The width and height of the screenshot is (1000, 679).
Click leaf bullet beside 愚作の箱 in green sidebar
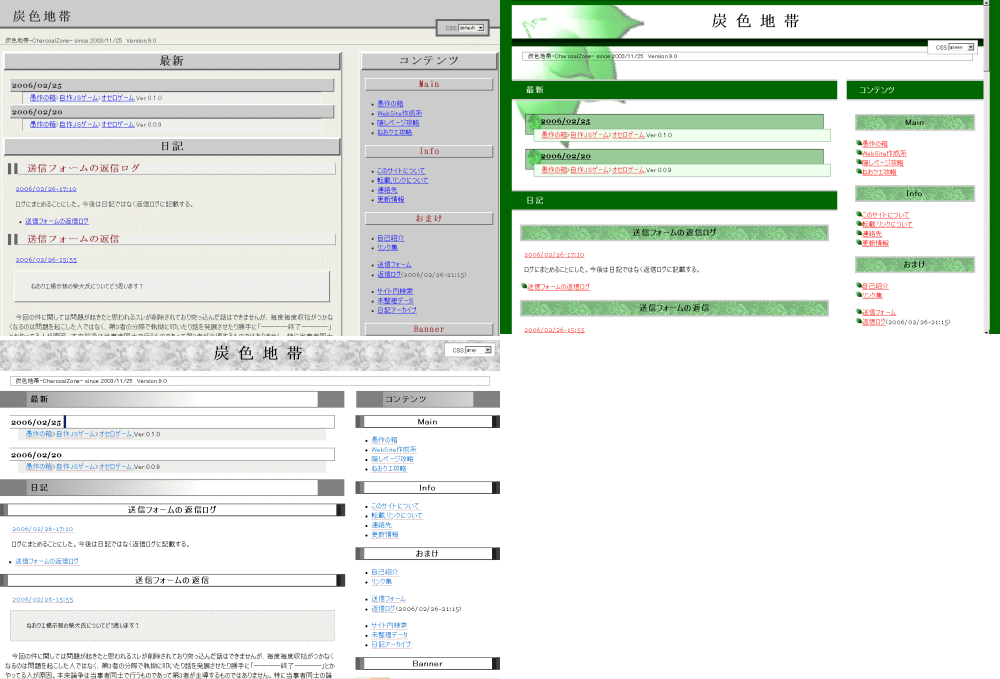[x=859, y=144]
